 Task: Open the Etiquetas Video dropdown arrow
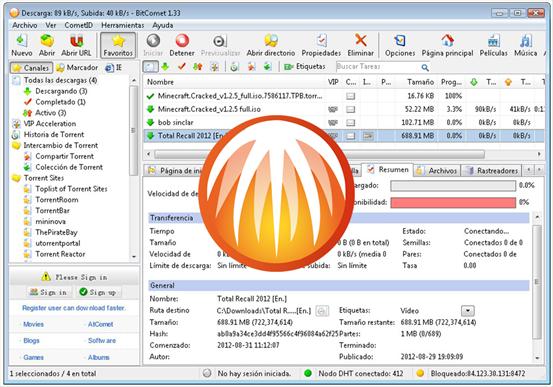pyautogui.click(x=468, y=311)
